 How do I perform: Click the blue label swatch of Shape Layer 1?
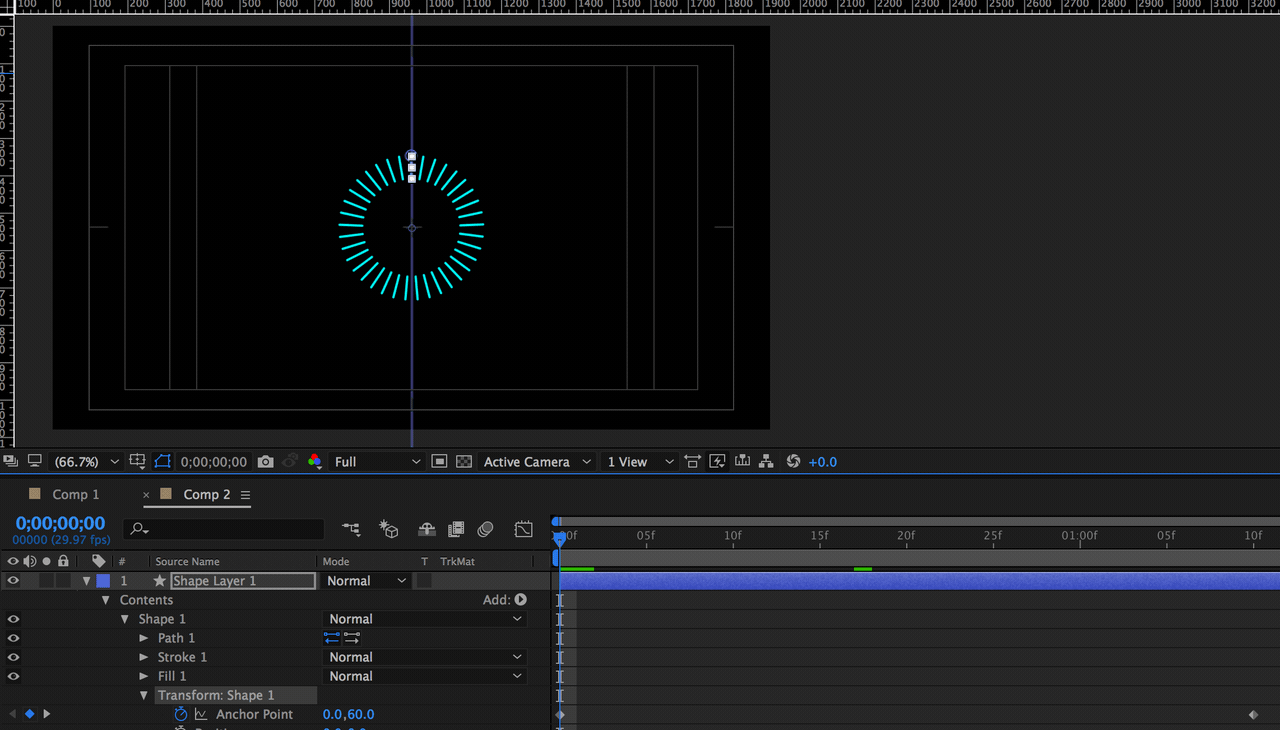[x=103, y=581]
